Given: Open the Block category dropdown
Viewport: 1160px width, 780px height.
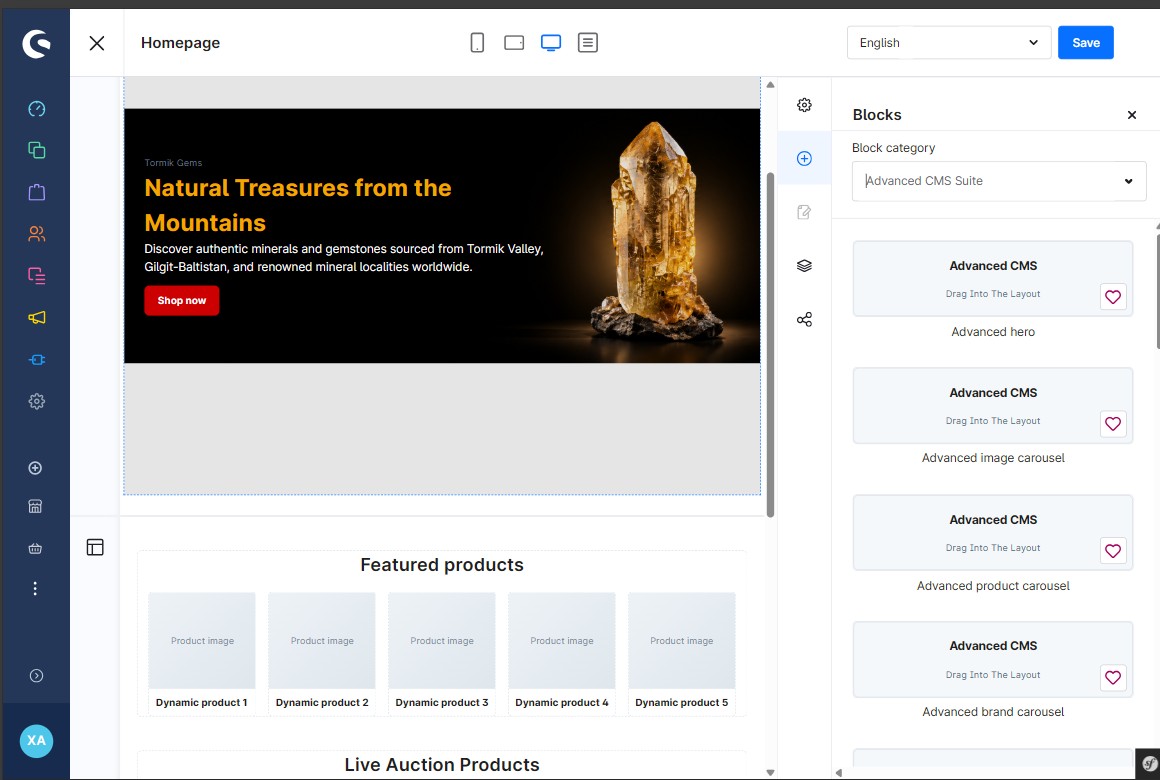Looking at the screenshot, I should [x=999, y=181].
